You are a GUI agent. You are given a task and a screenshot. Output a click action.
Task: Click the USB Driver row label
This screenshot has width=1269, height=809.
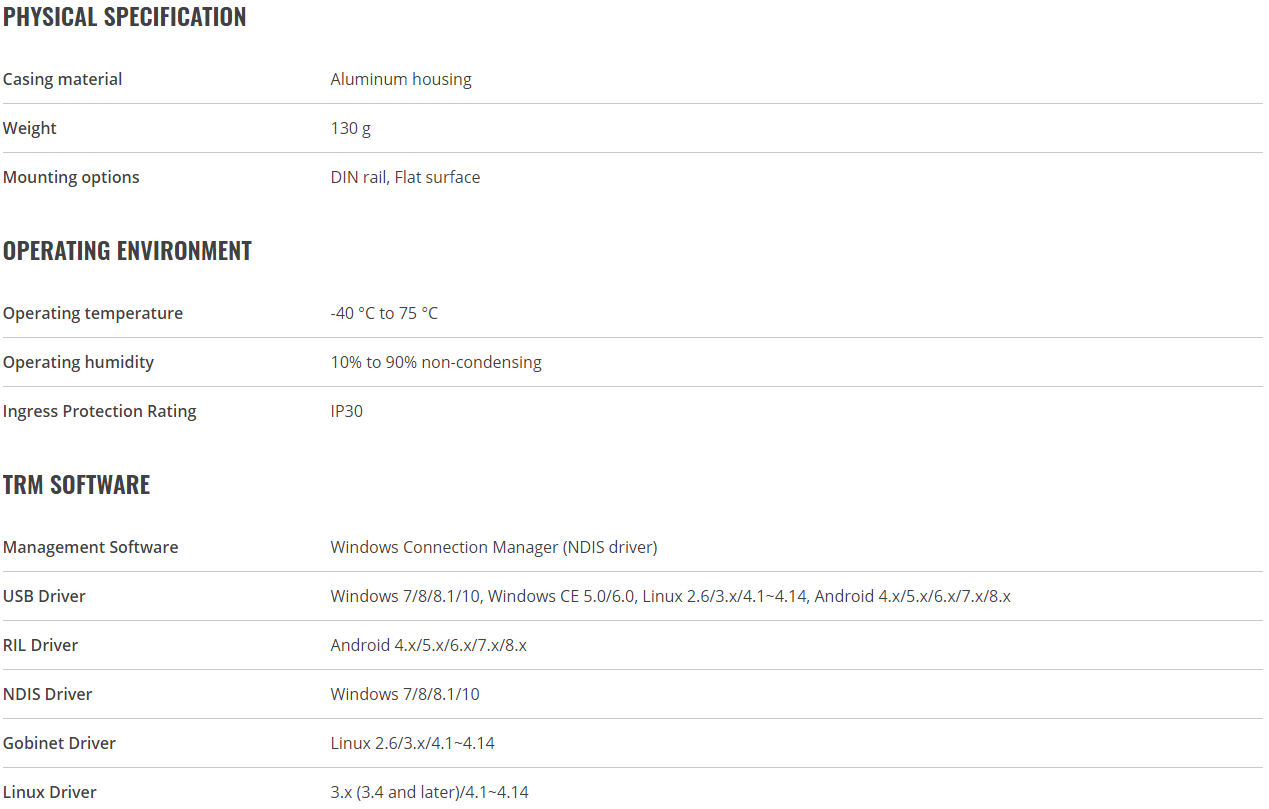pos(44,596)
